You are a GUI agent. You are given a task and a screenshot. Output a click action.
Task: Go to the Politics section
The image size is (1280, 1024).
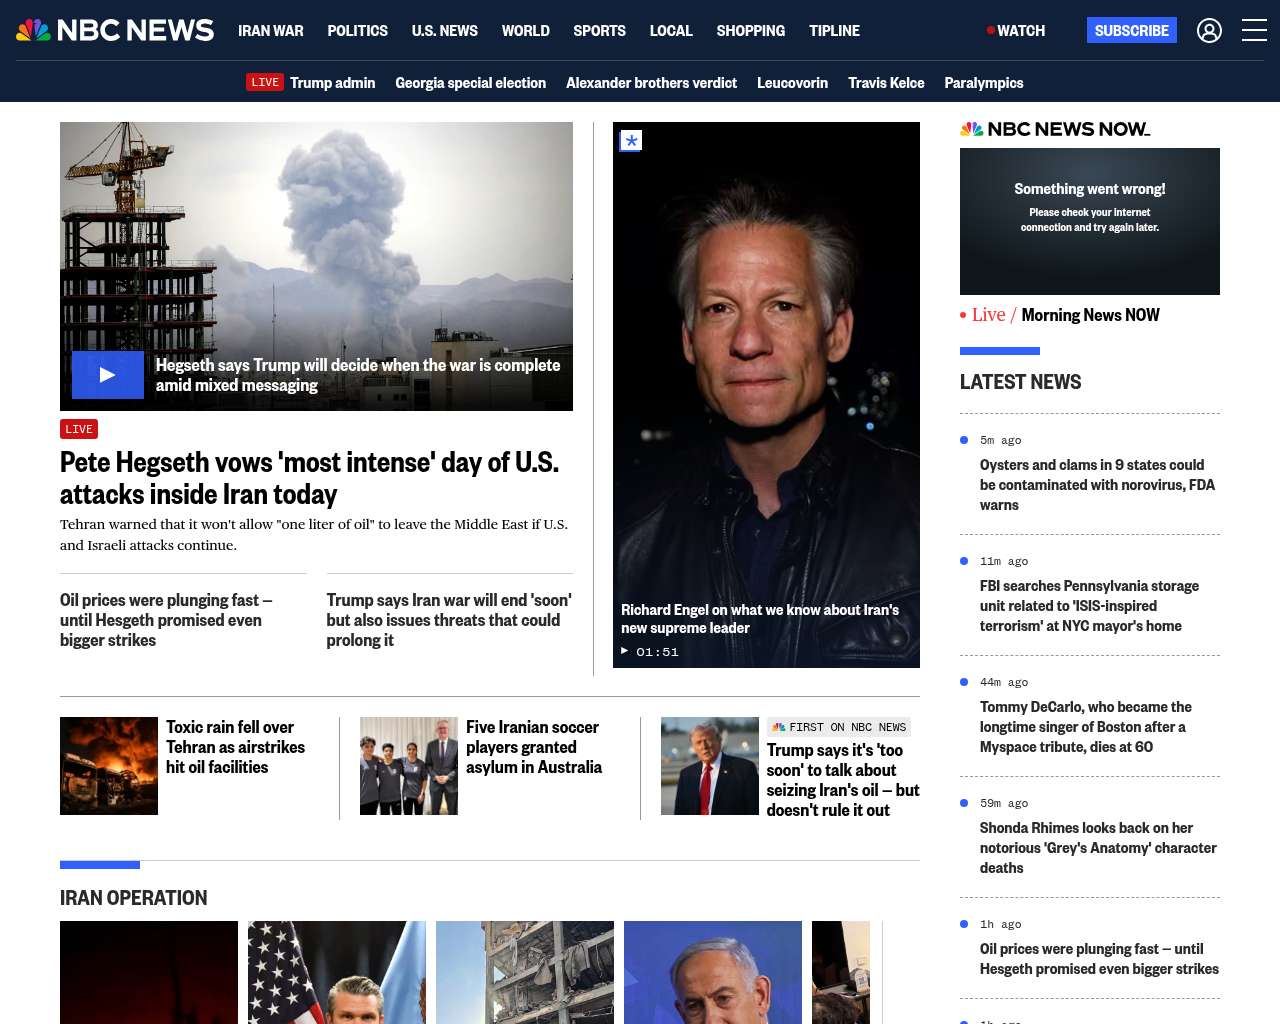point(357,31)
